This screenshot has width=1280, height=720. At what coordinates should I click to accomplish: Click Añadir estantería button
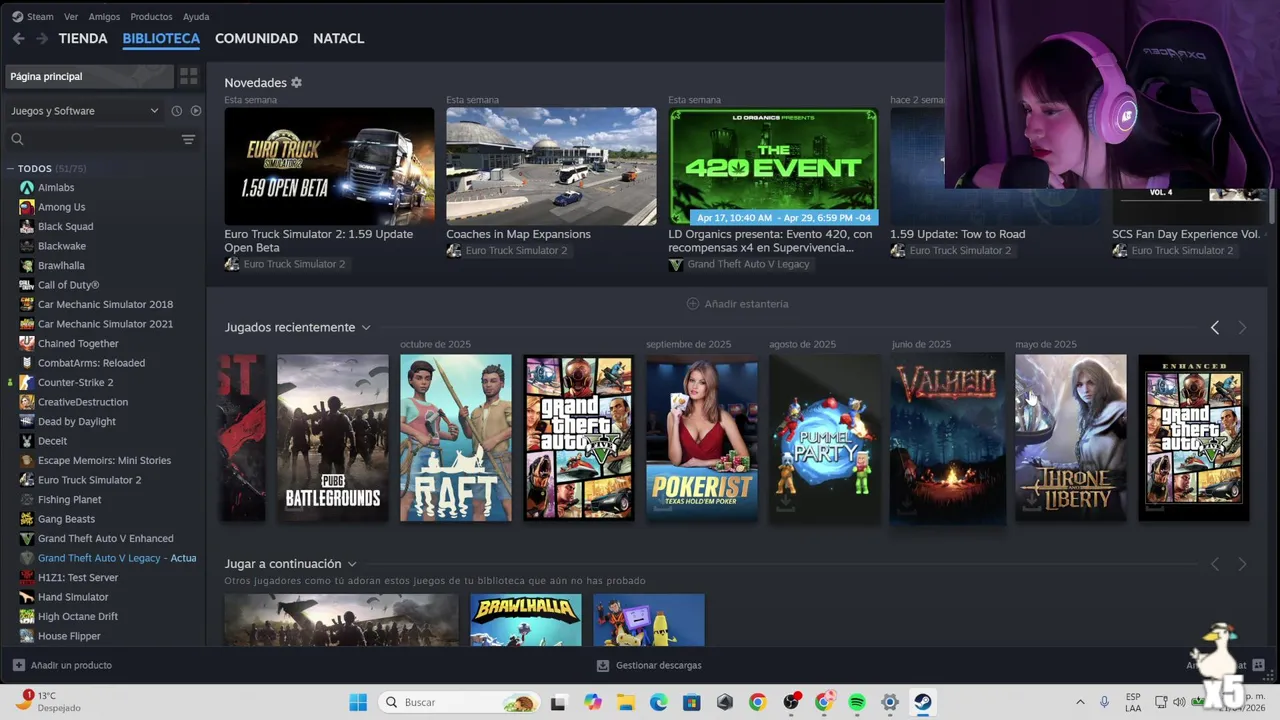tap(737, 304)
